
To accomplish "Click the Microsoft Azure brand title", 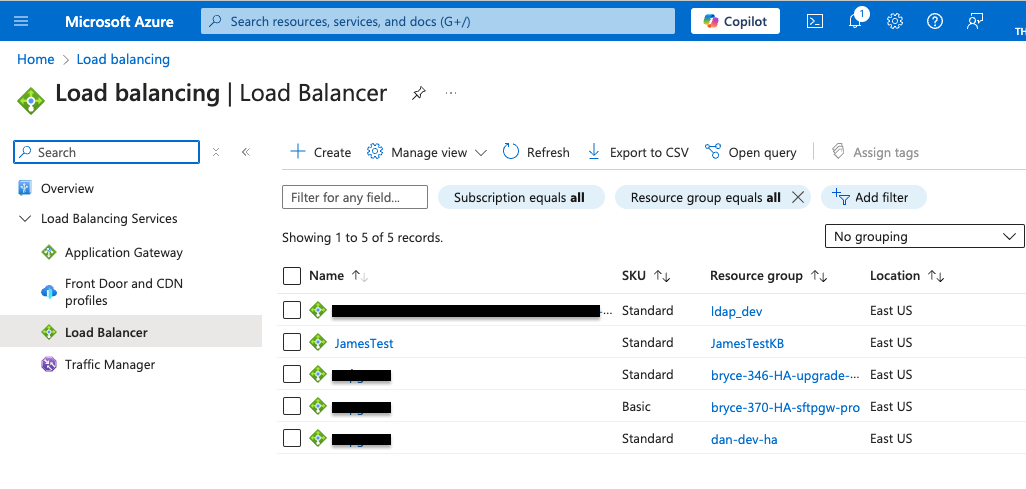I will coord(119,22).
